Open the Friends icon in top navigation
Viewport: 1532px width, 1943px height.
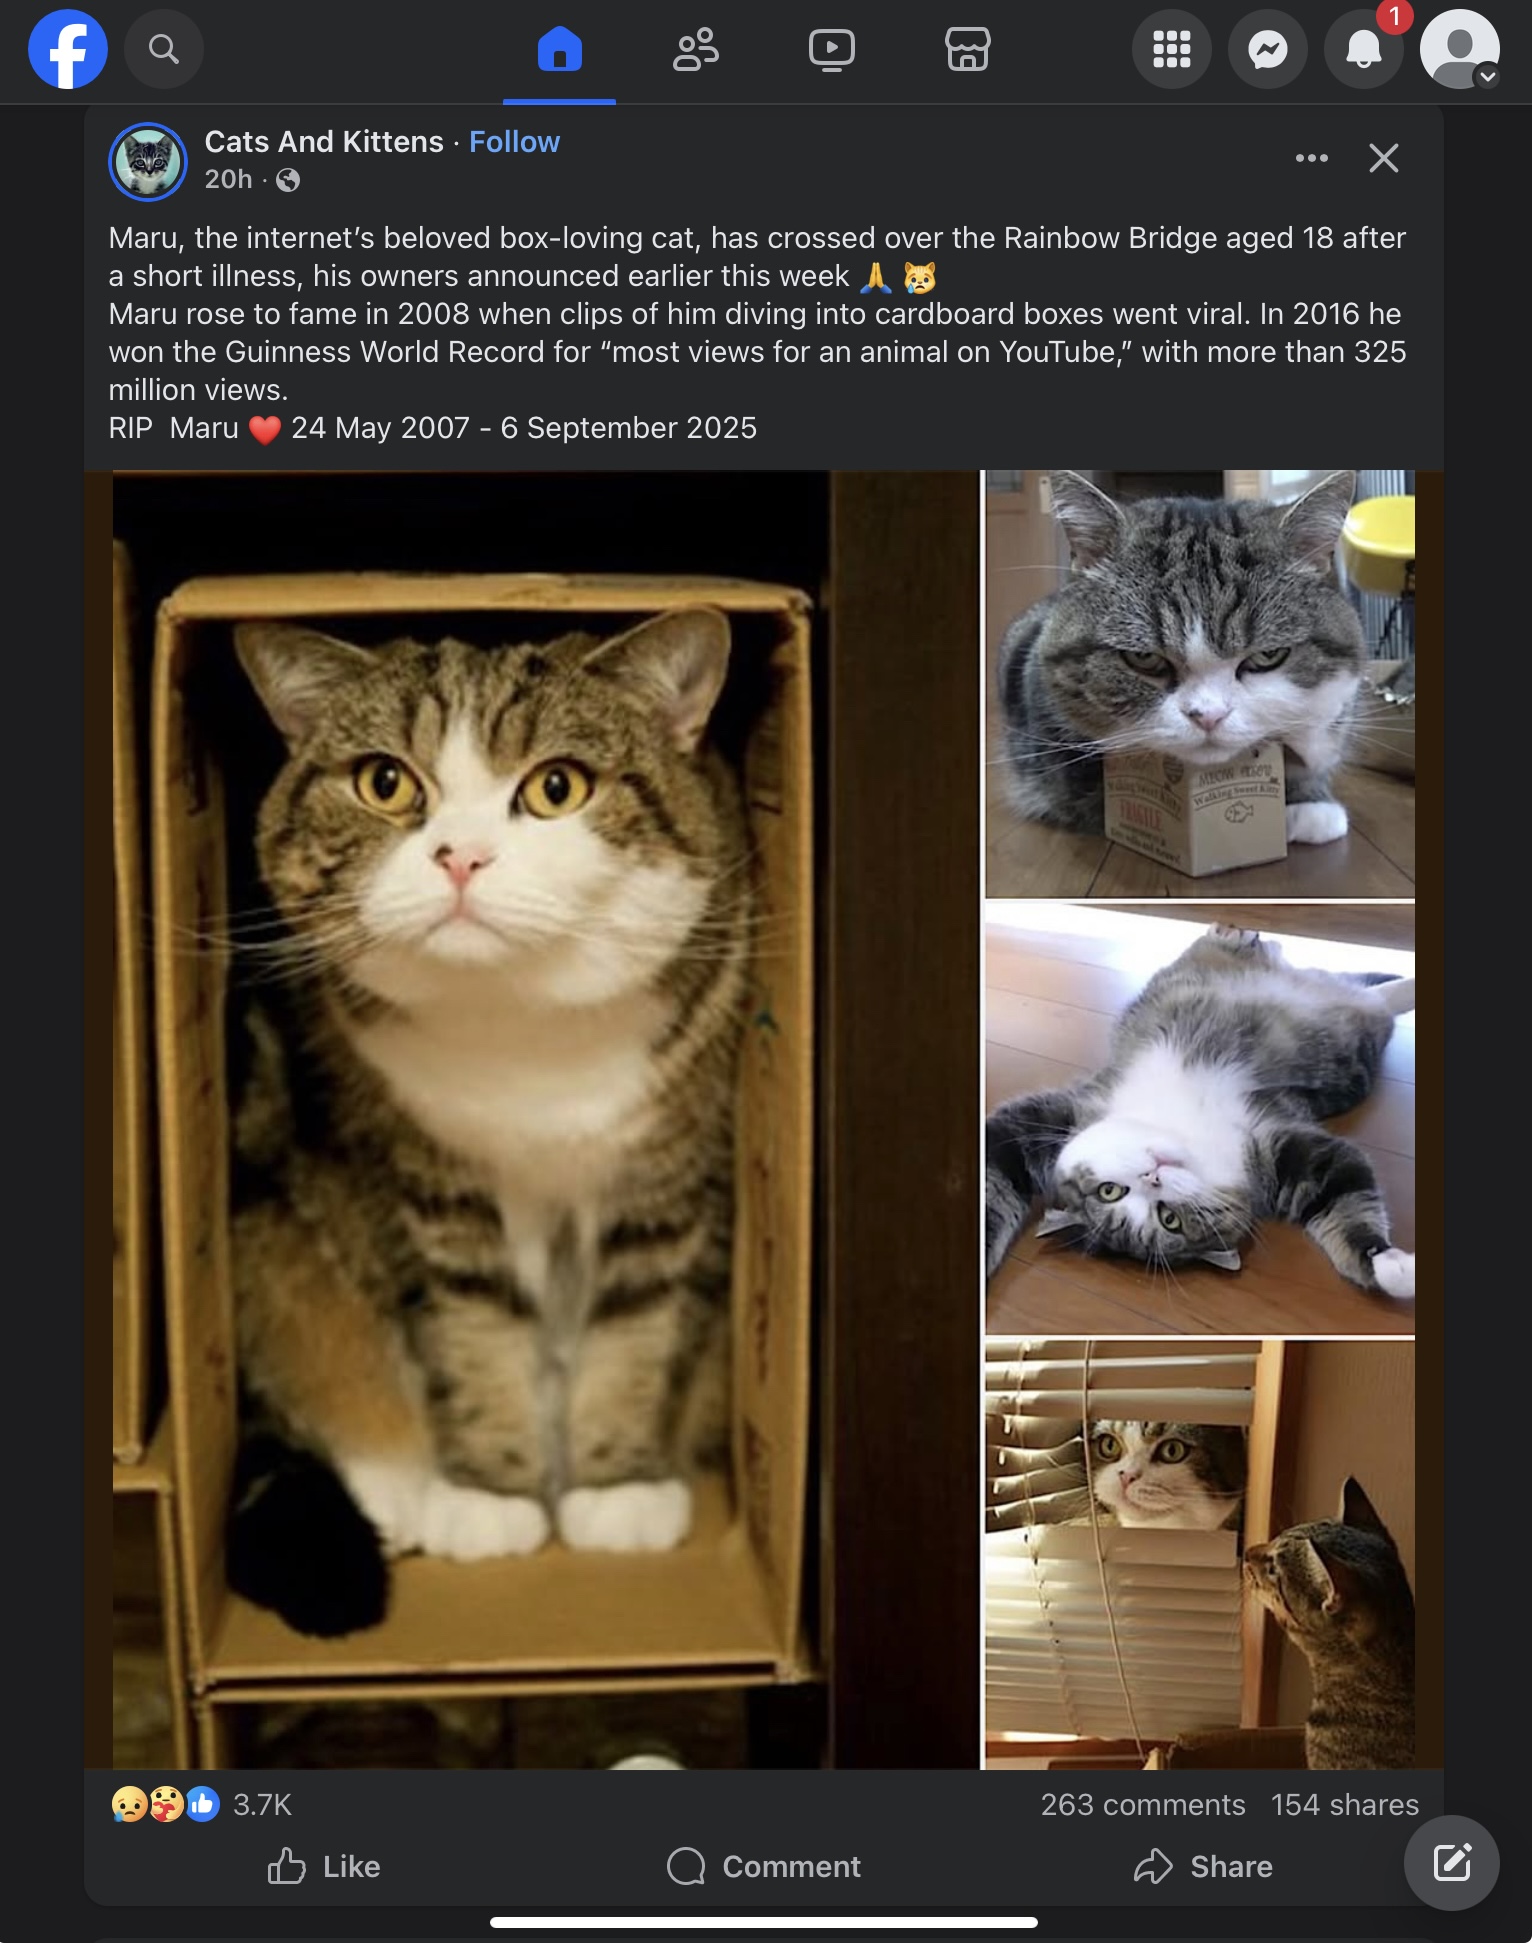(696, 49)
